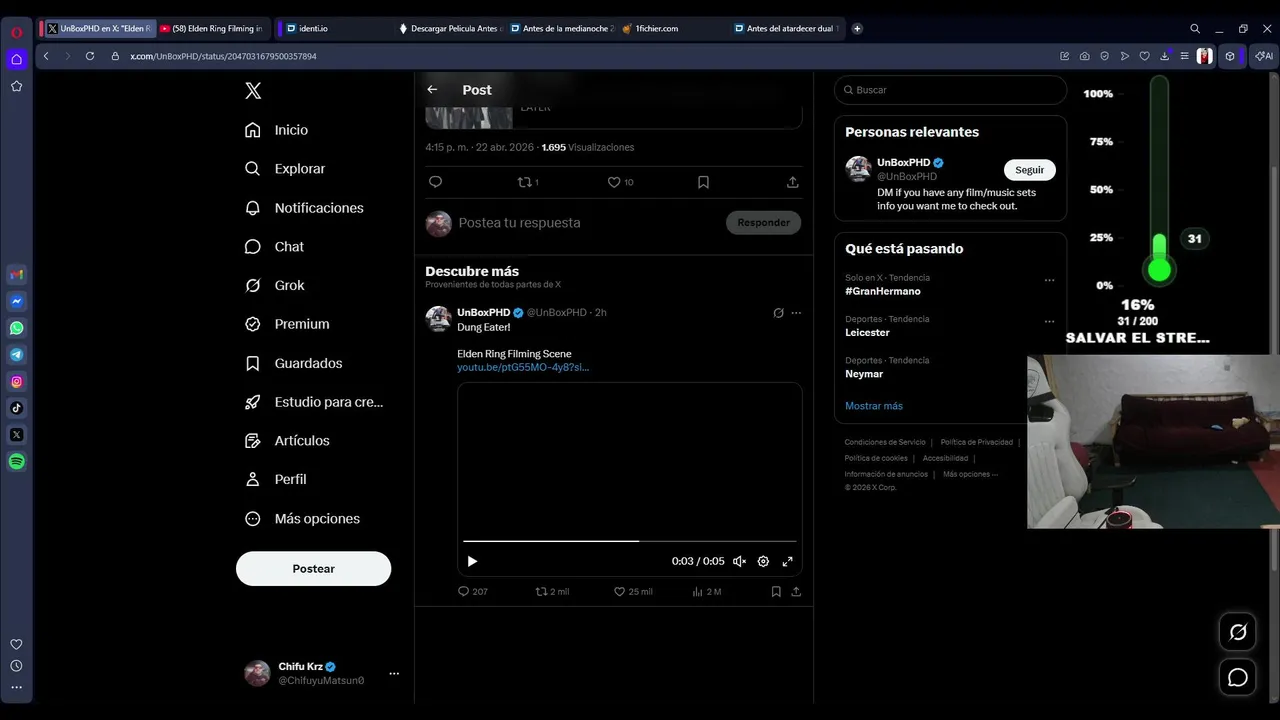Like the Dung Eater post with 25 mil

pyautogui.click(x=633, y=592)
